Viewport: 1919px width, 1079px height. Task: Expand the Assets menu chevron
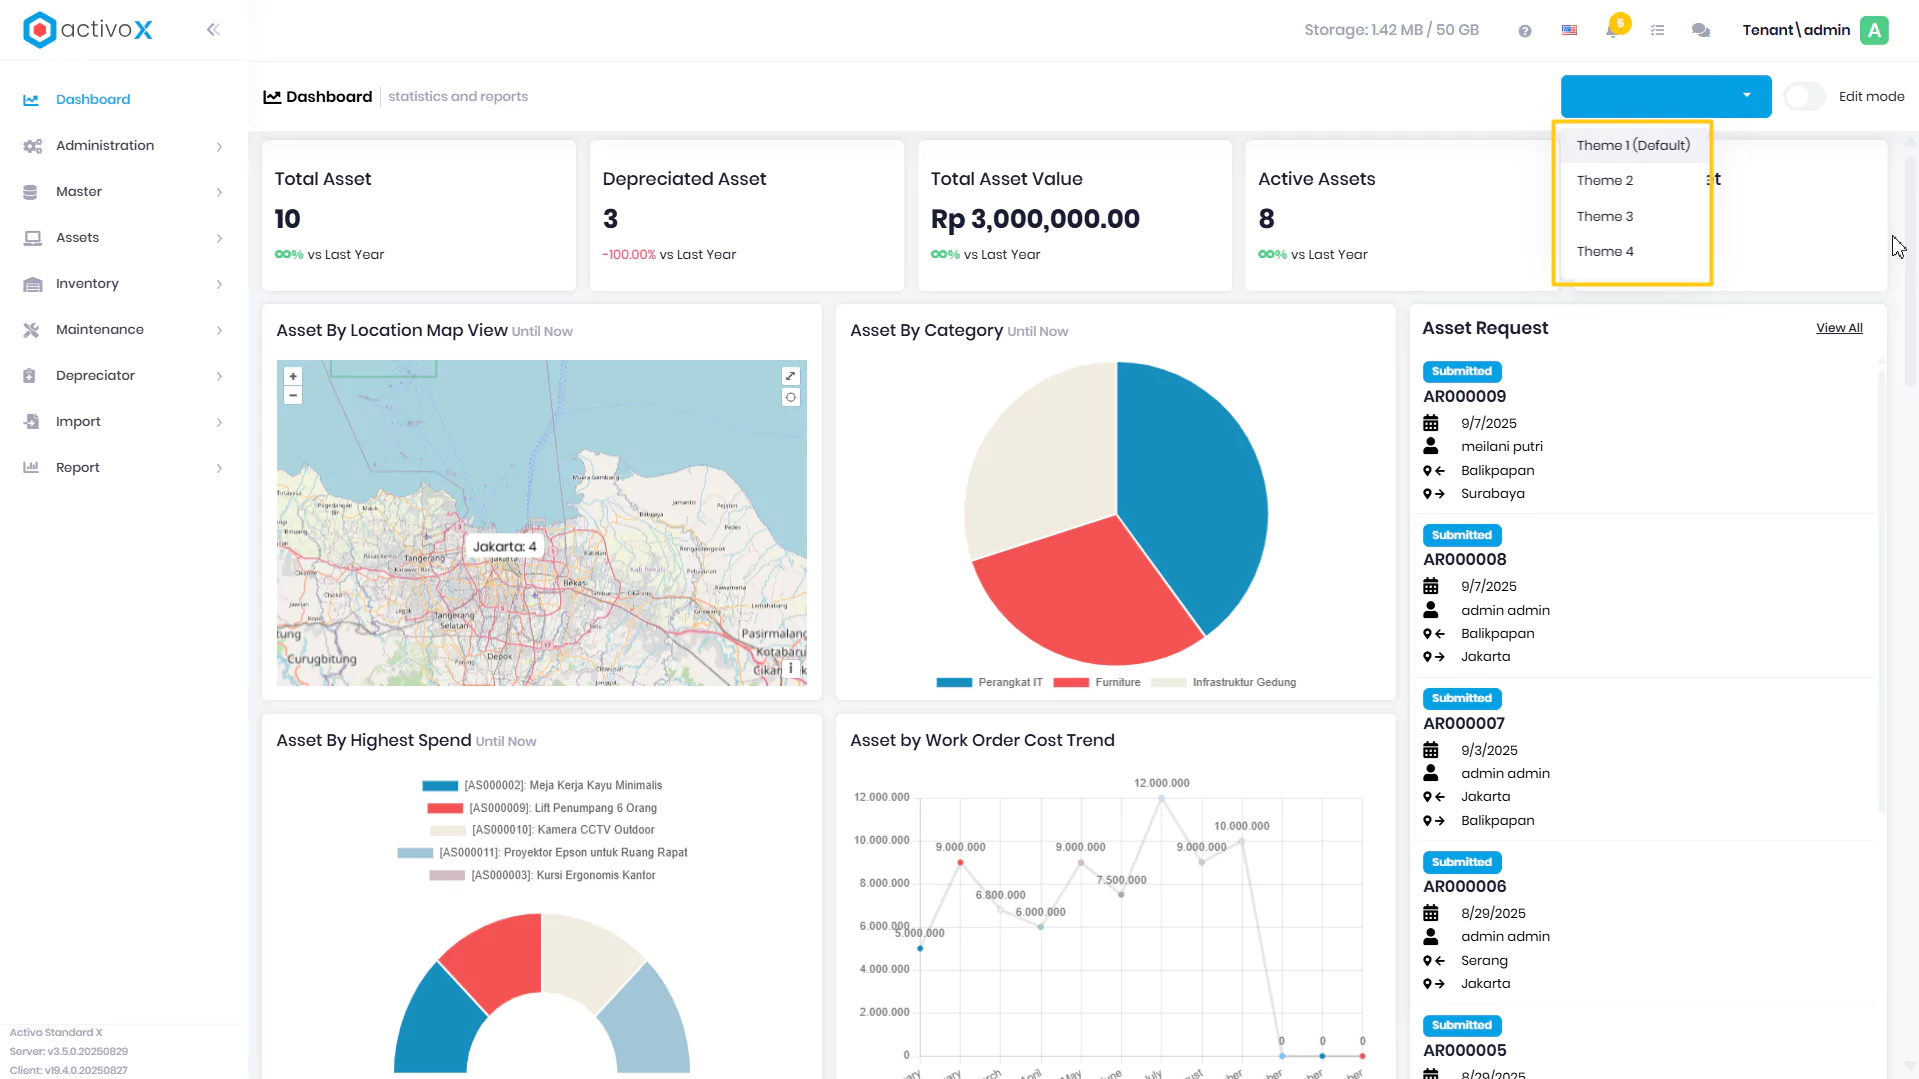pyautogui.click(x=219, y=239)
